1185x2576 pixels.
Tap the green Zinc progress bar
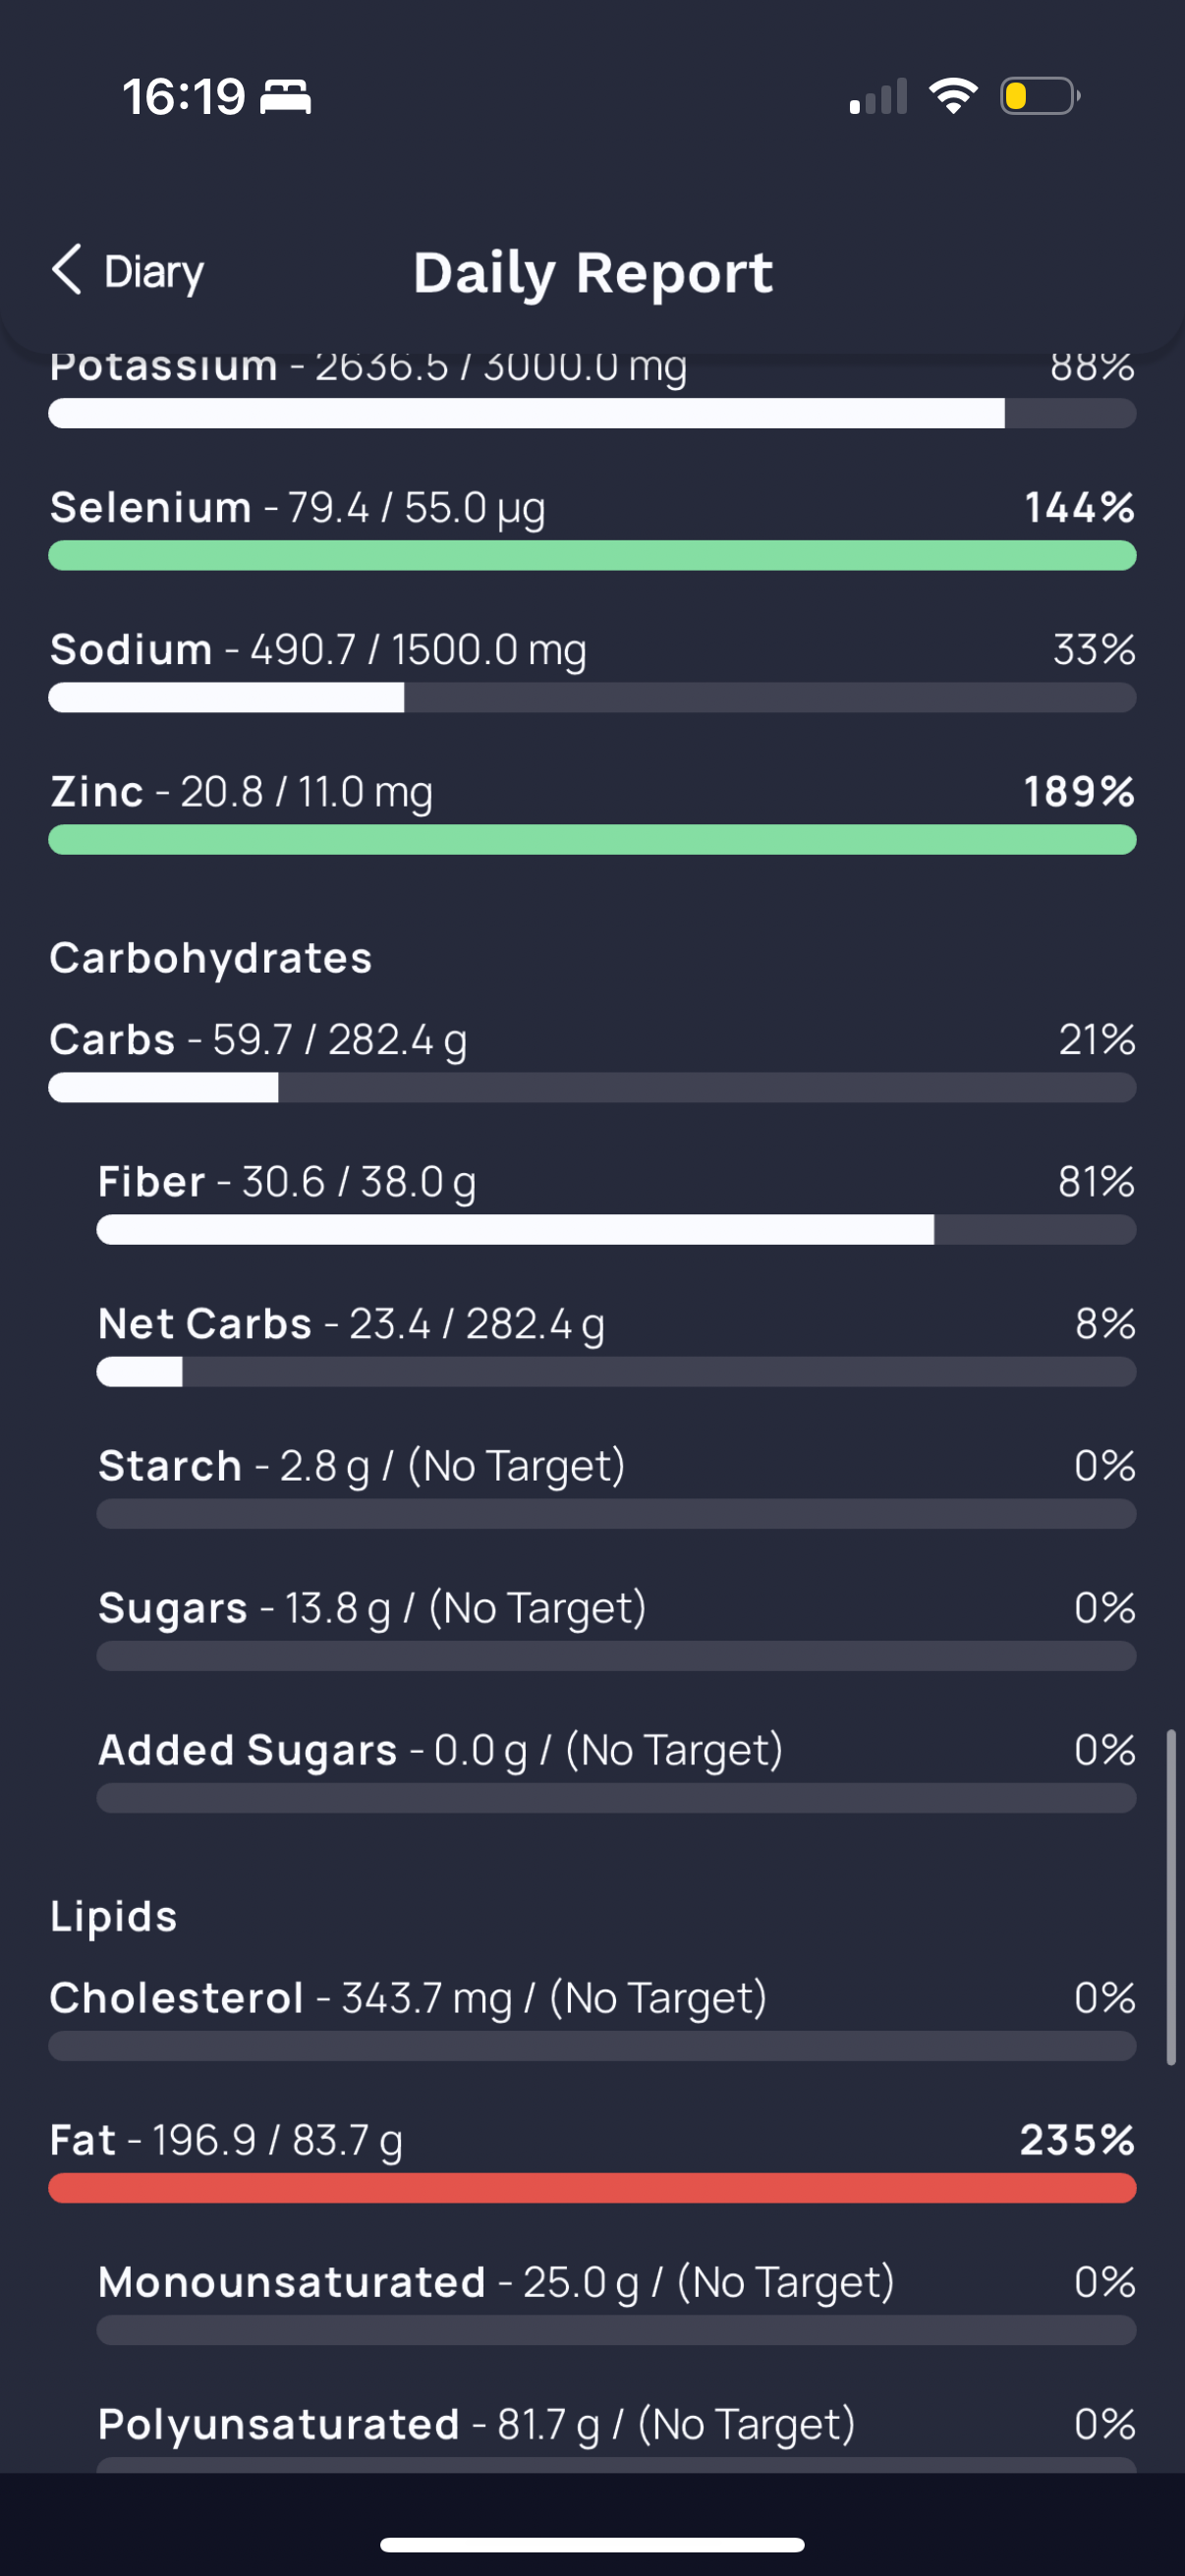point(592,840)
